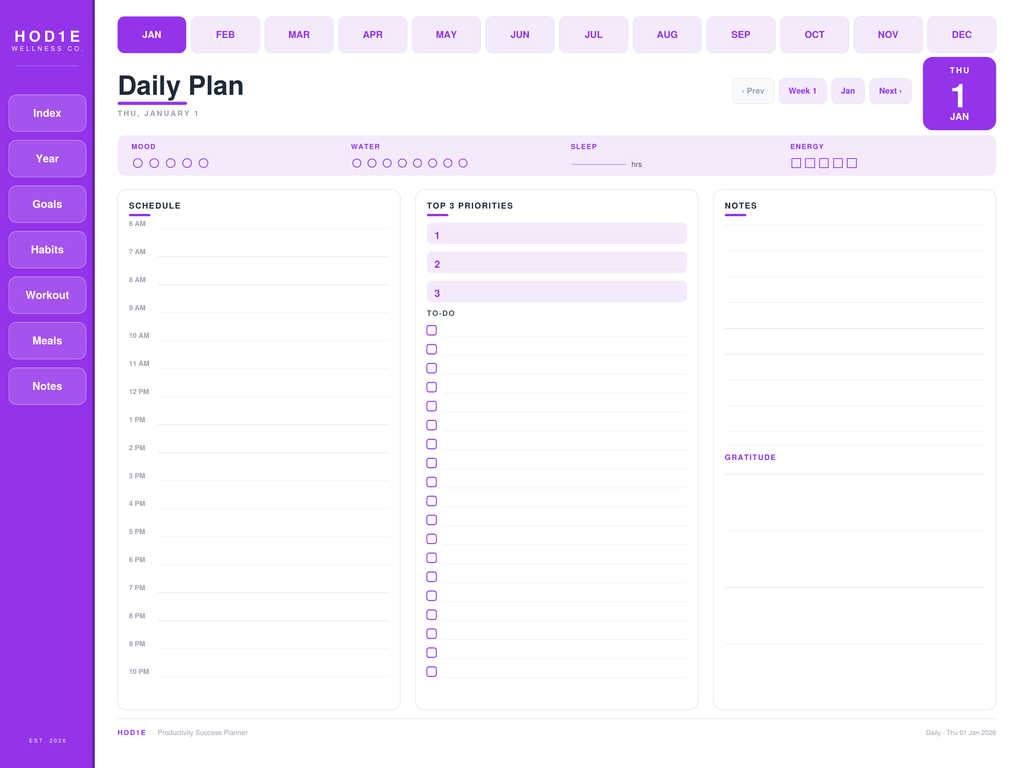Click priority 1 field

click(556, 234)
